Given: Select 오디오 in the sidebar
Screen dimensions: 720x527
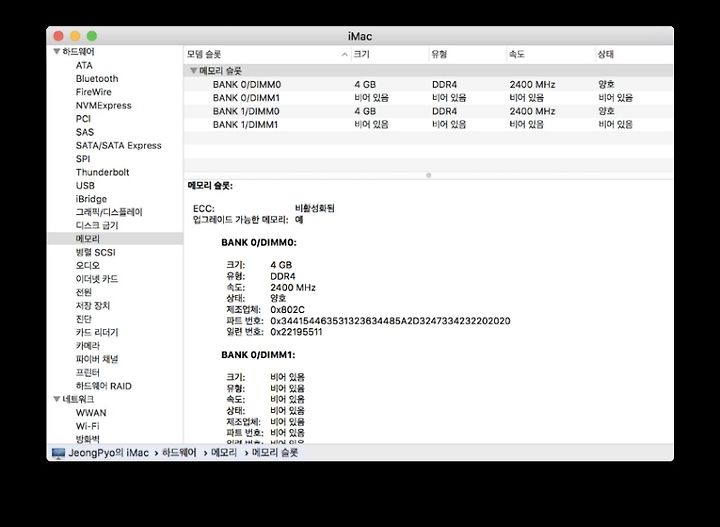Looking at the screenshot, I should (87, 265).
